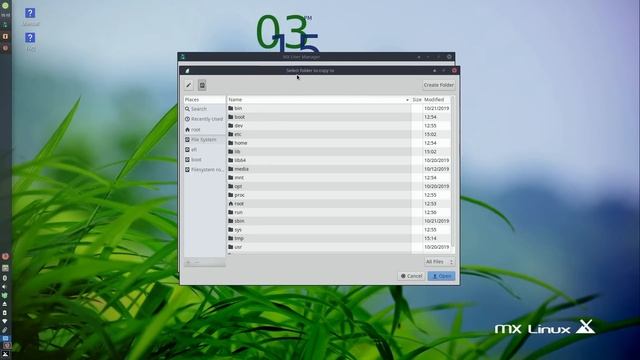Click the Size column header
The width and height of the screenshot is (640, 360).
(x=417, y=100)
